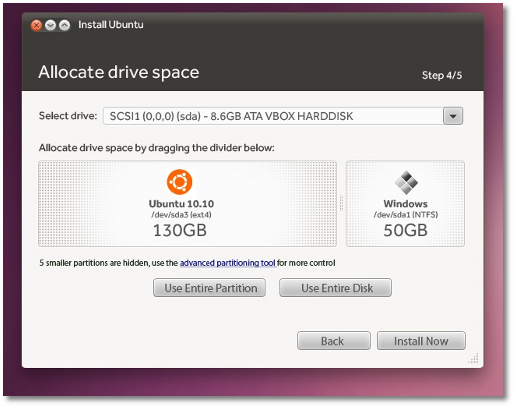The height and width of the screenshot is (407, 514).
Task: Click the /dev/sda3 (ext4) partition text
Action: [181, 215]
